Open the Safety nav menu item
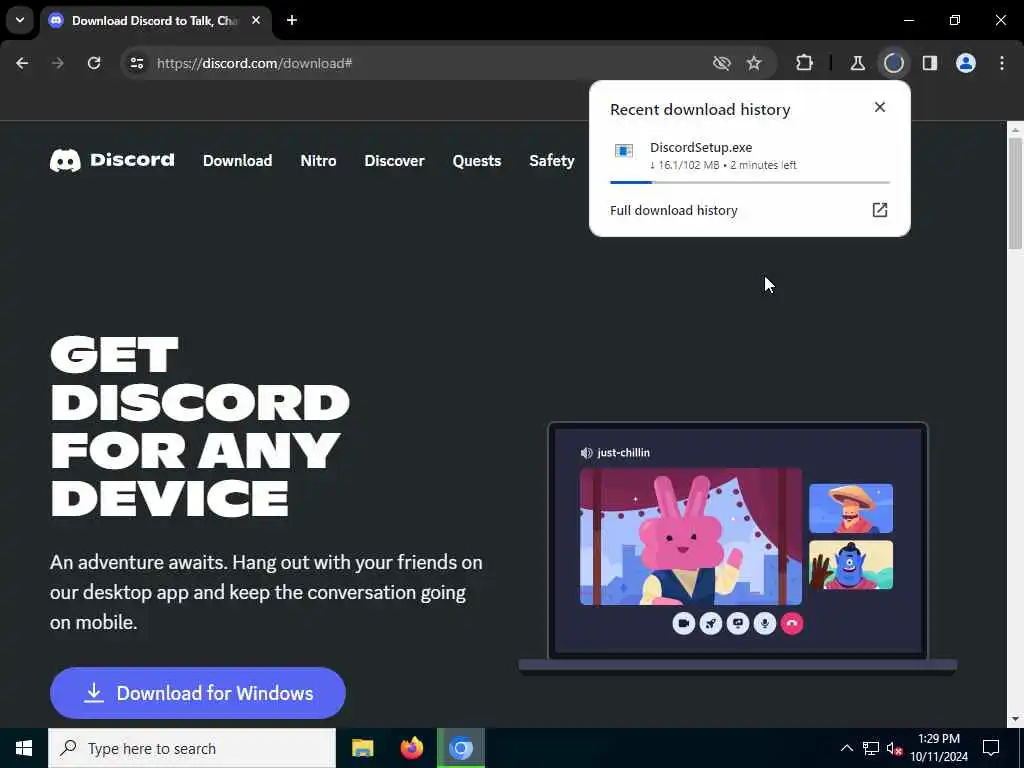Viewport: 1024px width, 768px height. [552, 161]
